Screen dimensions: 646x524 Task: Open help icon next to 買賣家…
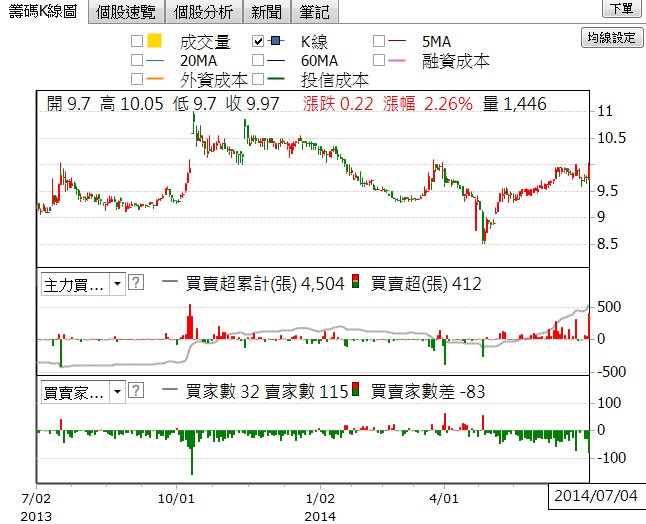coord(136,390)
